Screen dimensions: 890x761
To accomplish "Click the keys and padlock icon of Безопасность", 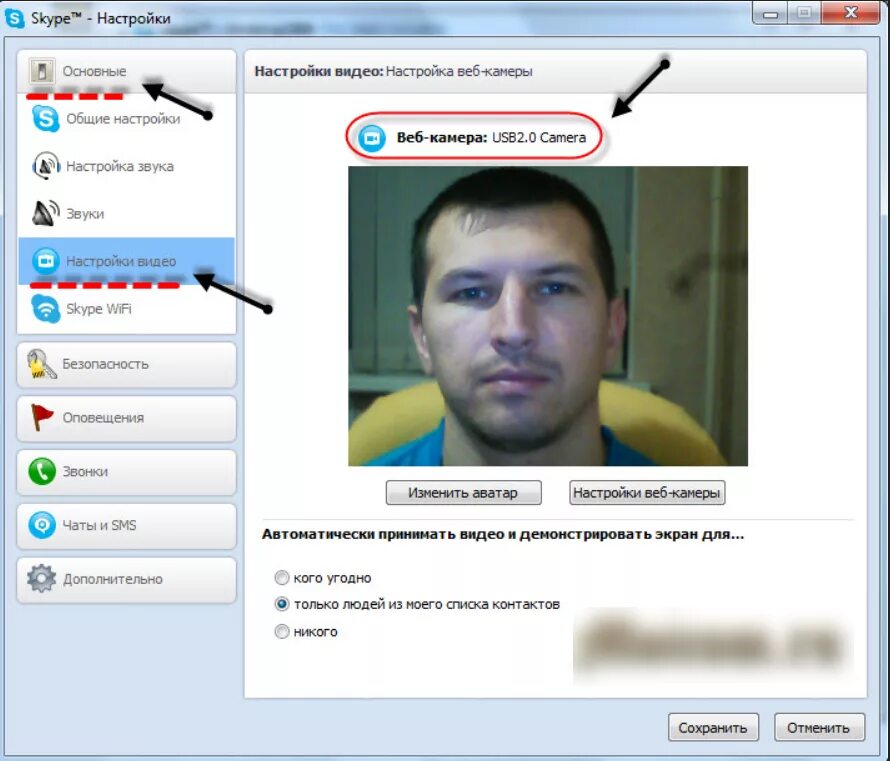I will point(41,364).
